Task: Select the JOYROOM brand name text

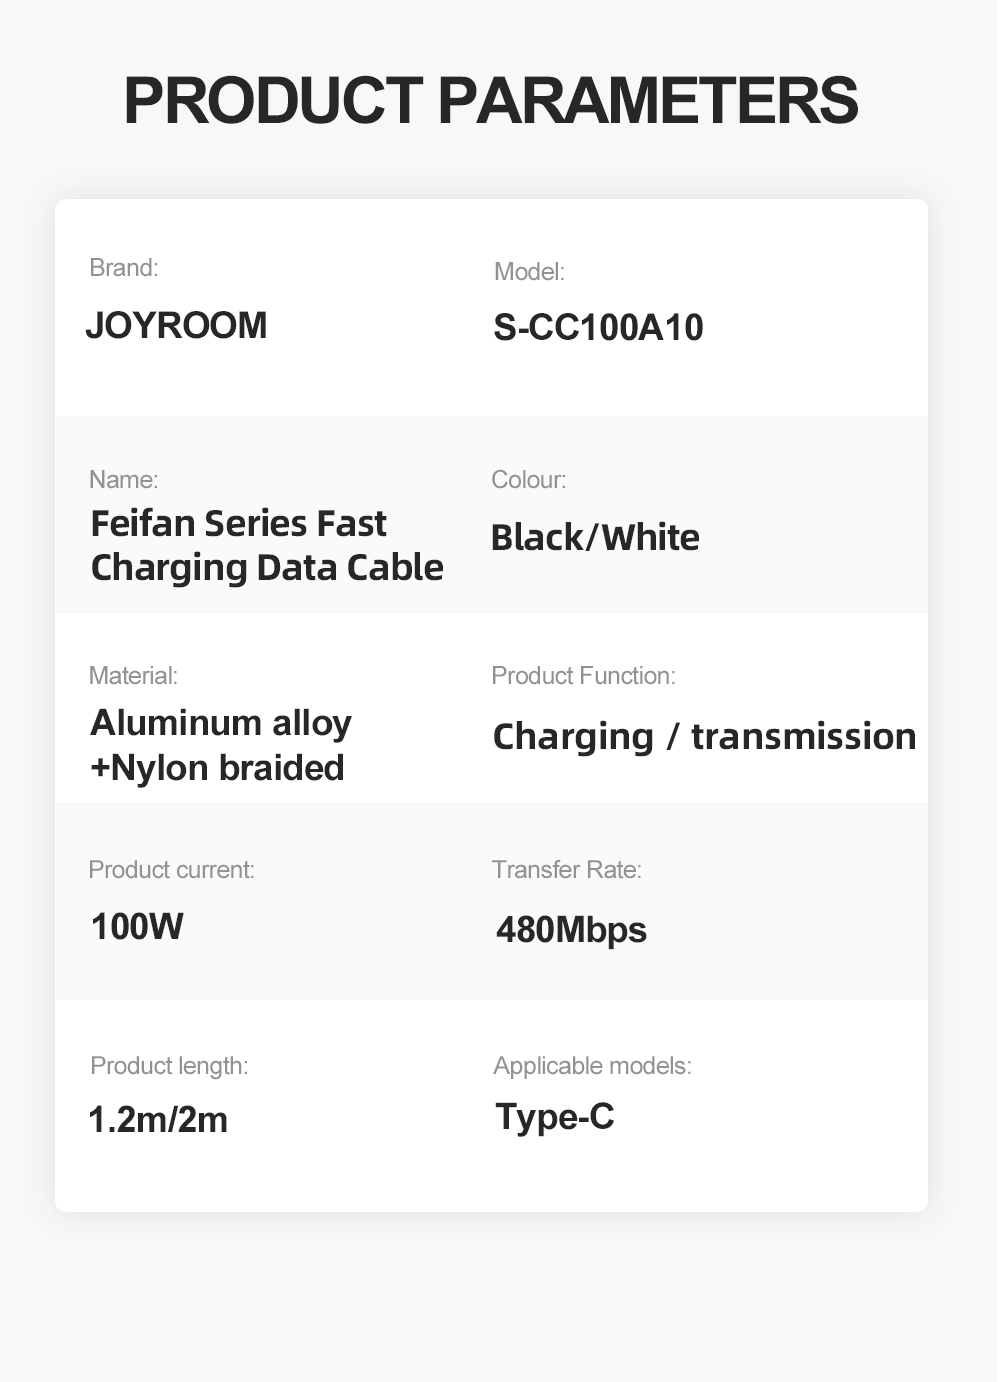Action: click(x=176, y=325)
